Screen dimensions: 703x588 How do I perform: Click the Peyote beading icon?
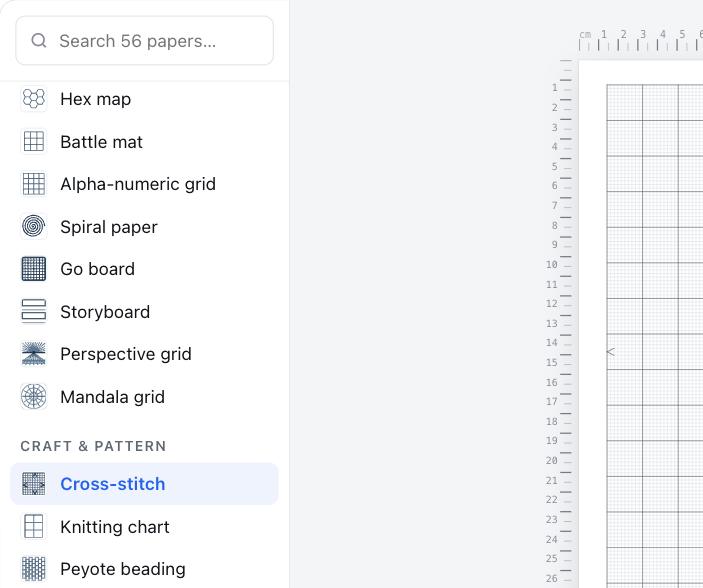(34, 569)
